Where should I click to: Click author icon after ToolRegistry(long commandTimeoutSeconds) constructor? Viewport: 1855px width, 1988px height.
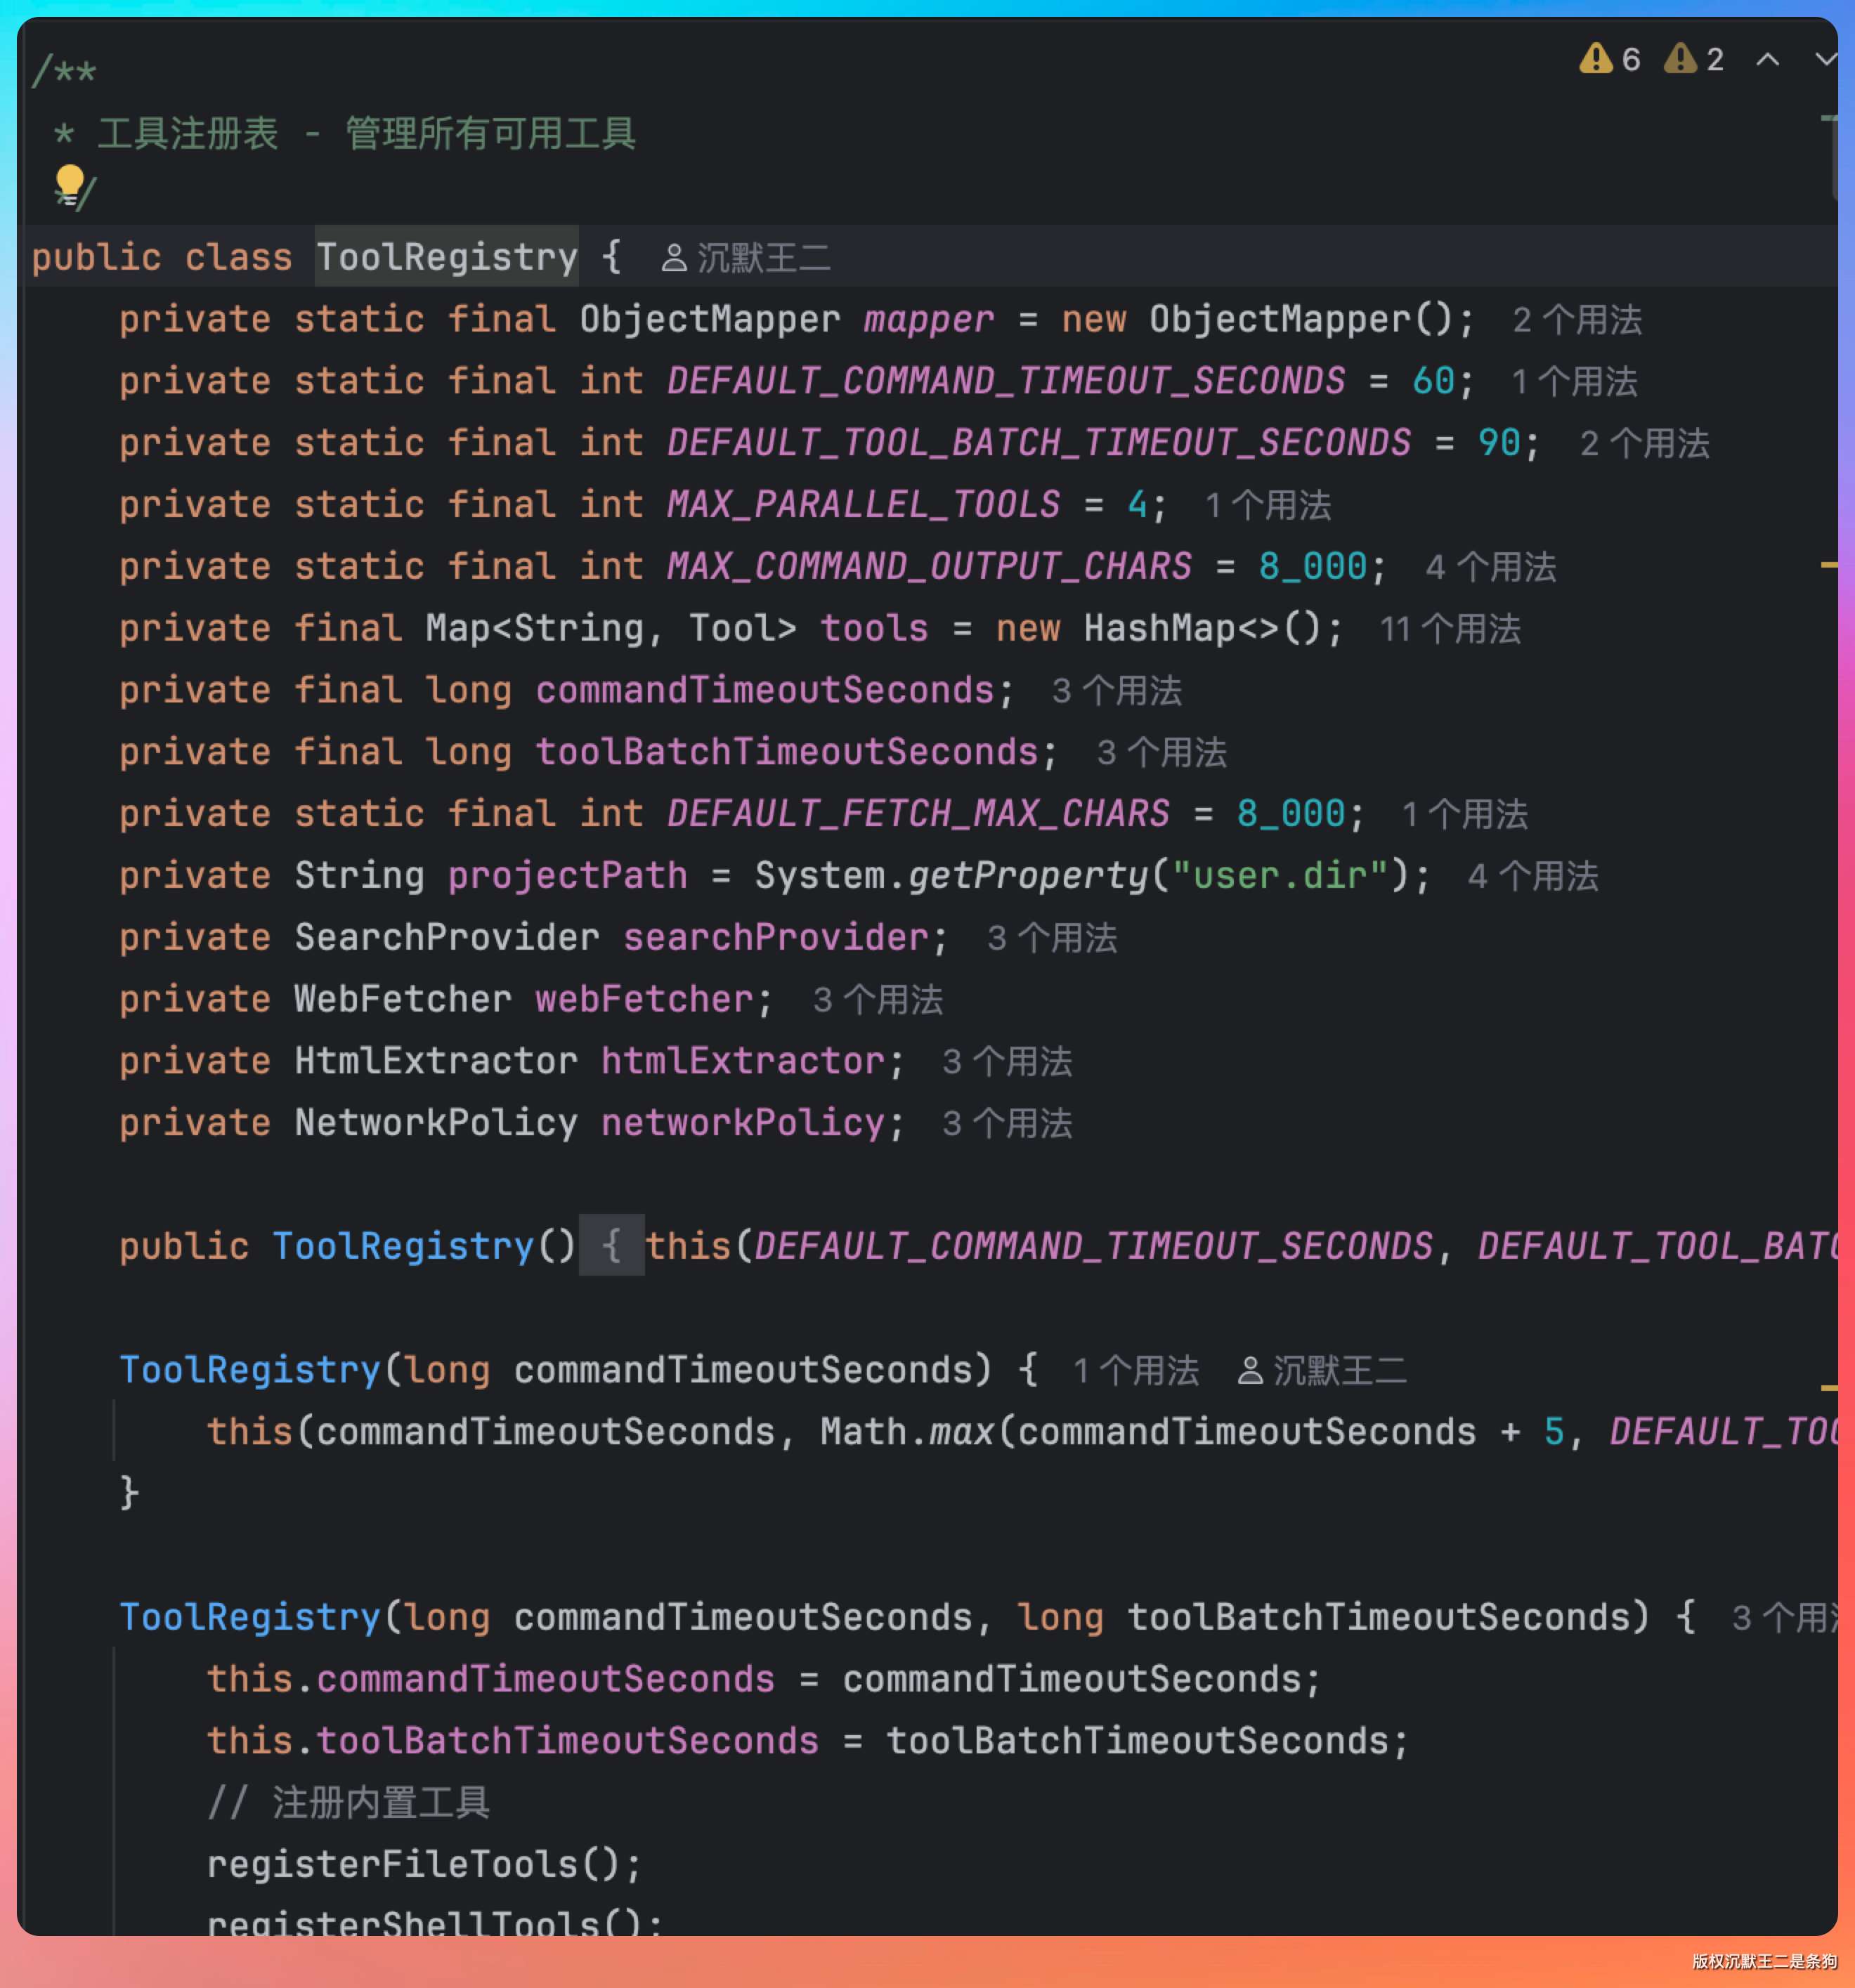point(1250,1370)
